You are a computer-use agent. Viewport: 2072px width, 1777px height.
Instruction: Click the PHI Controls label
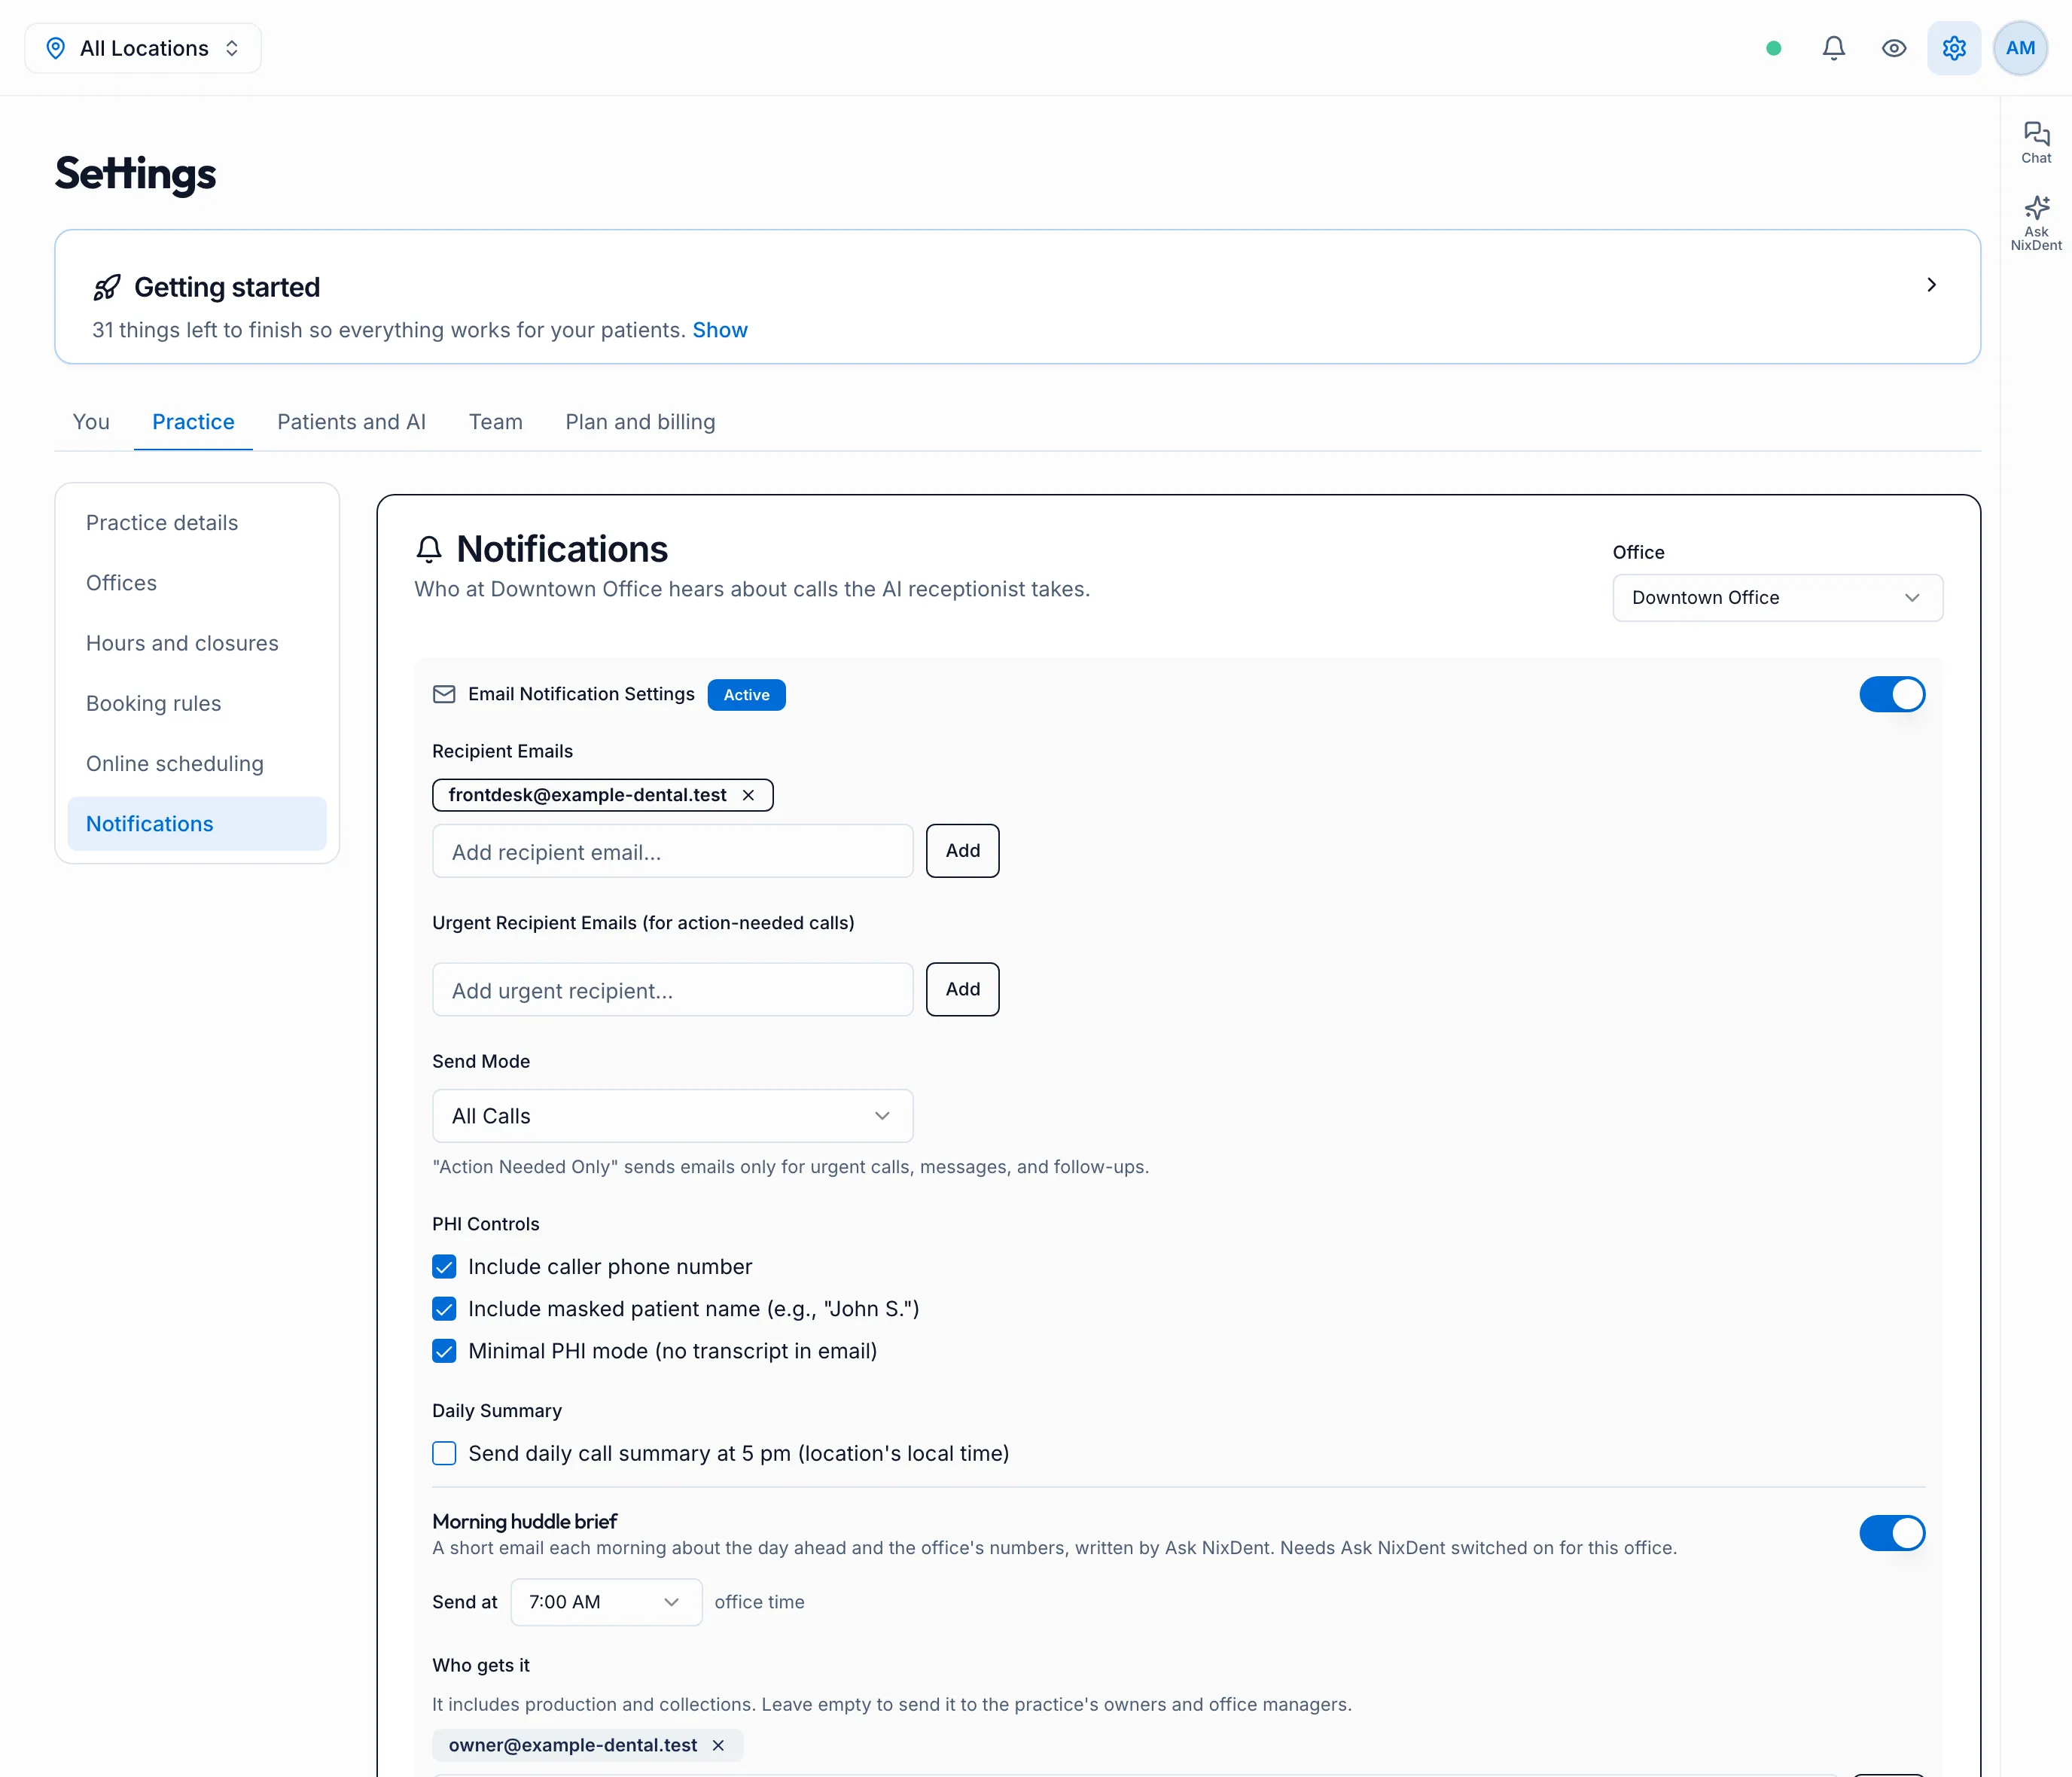coord(486,1224)
